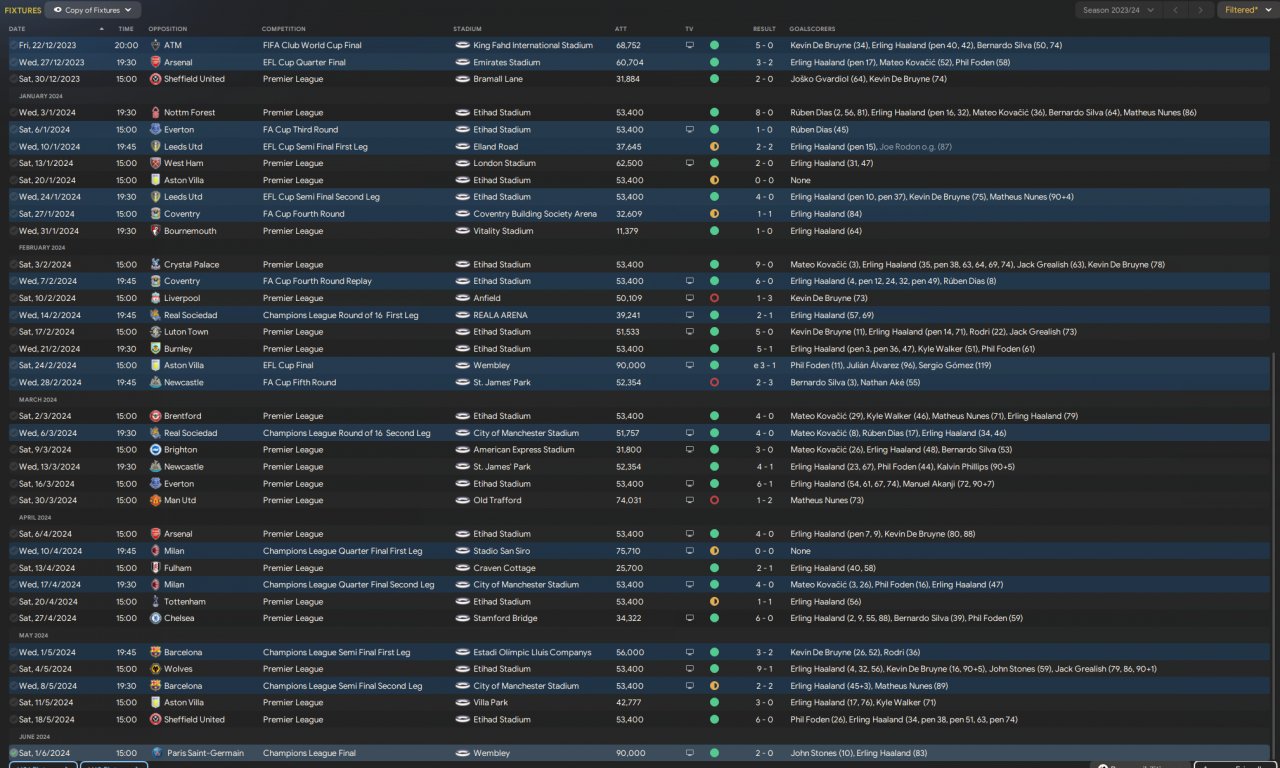Screen dimensions: 1280x768
Task: Open the Sheffield United fixture on 30/12/2023
Action: pos(640,79)
